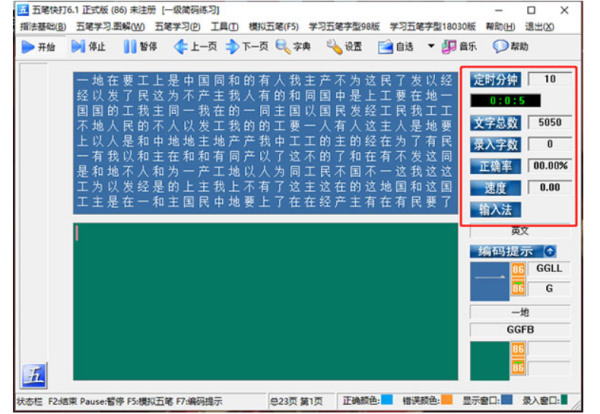Click the accuracy field showing 00.00%
The width and height of the screenshot is (600, 414).
[x=550, y=166]
